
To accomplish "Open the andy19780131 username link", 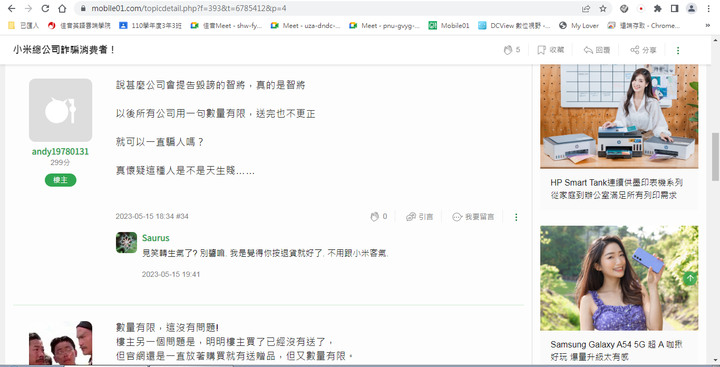I will [x=60, y=152].
